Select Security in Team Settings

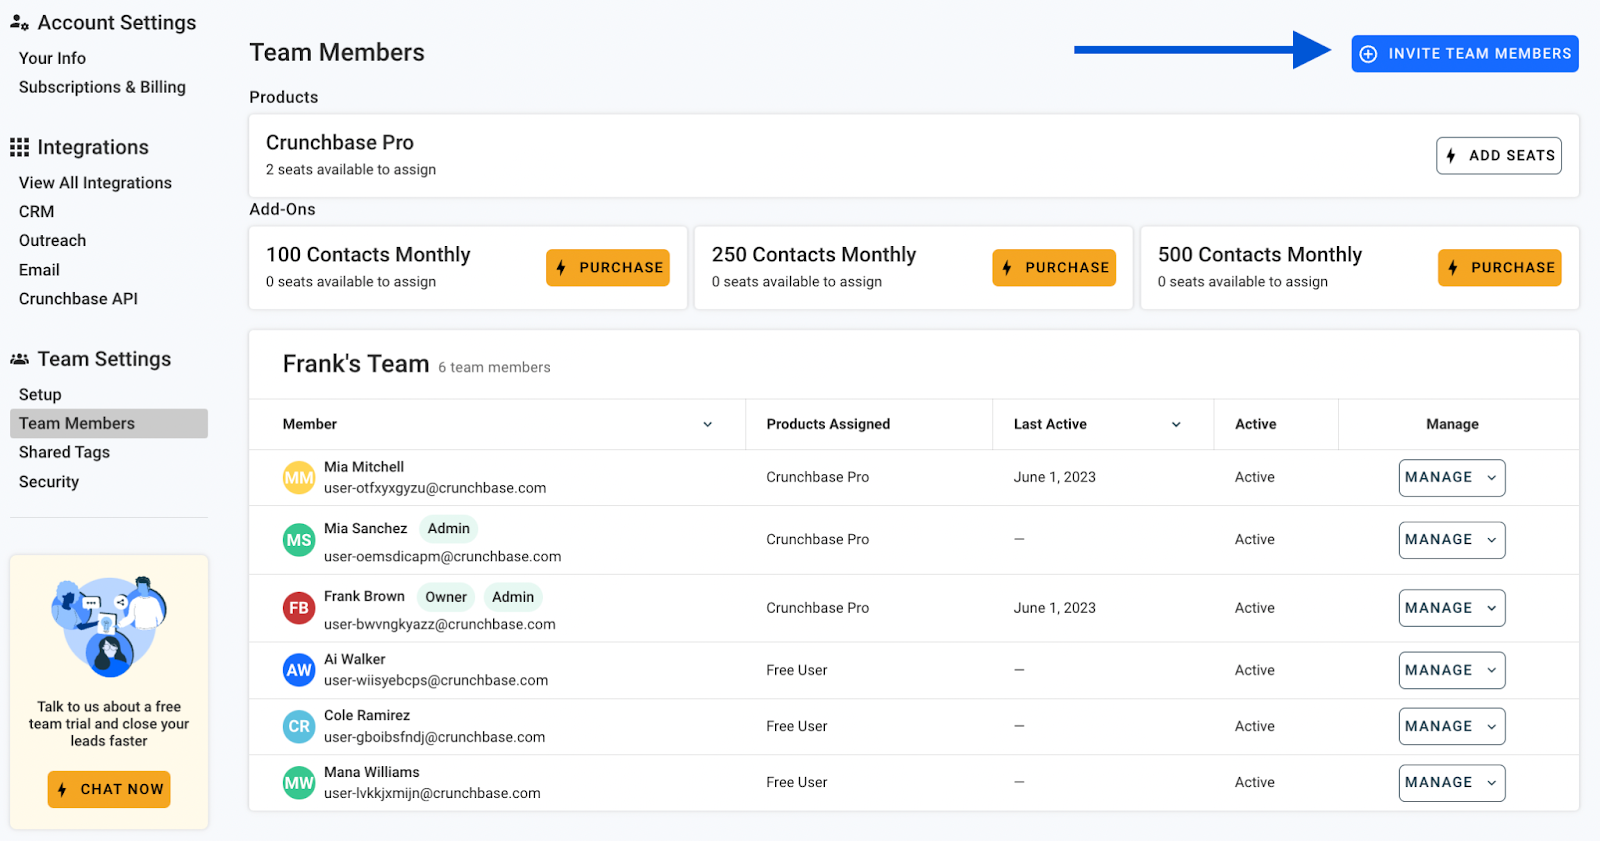point(49,482)
